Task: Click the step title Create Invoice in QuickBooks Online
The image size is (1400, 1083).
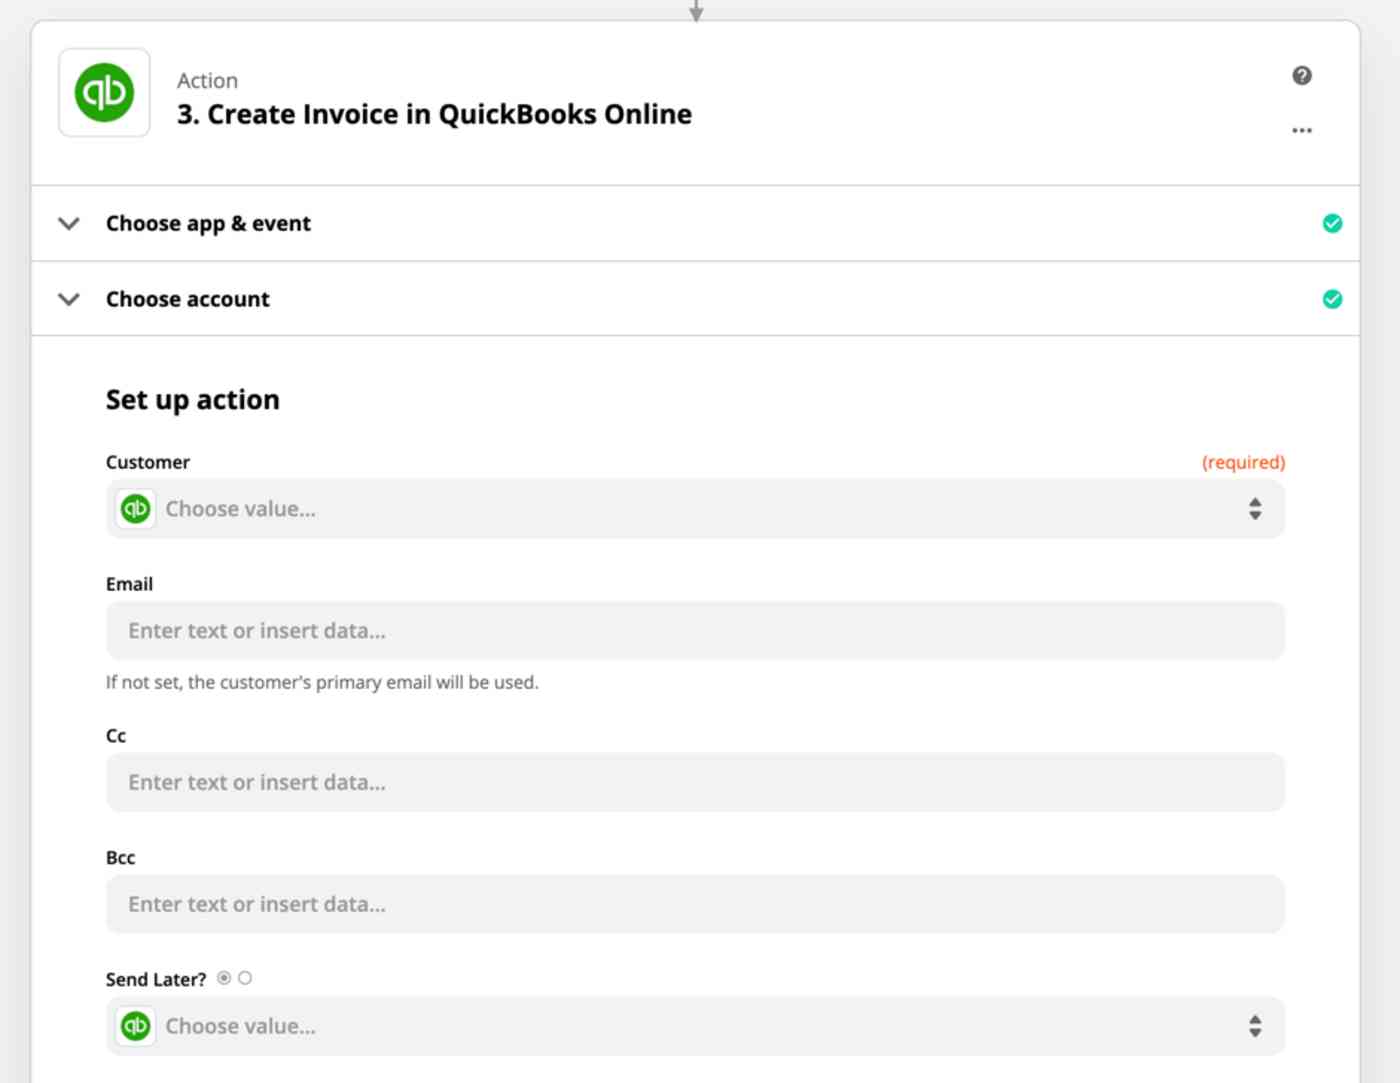Action: 434,115
